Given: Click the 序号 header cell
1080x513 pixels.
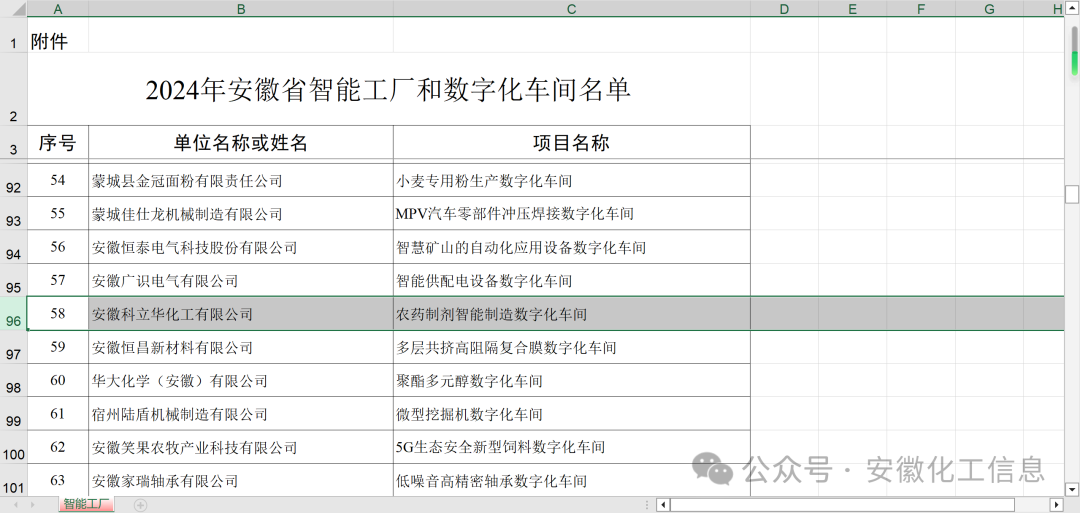Looking at the screenshot, I should (58, 143).
